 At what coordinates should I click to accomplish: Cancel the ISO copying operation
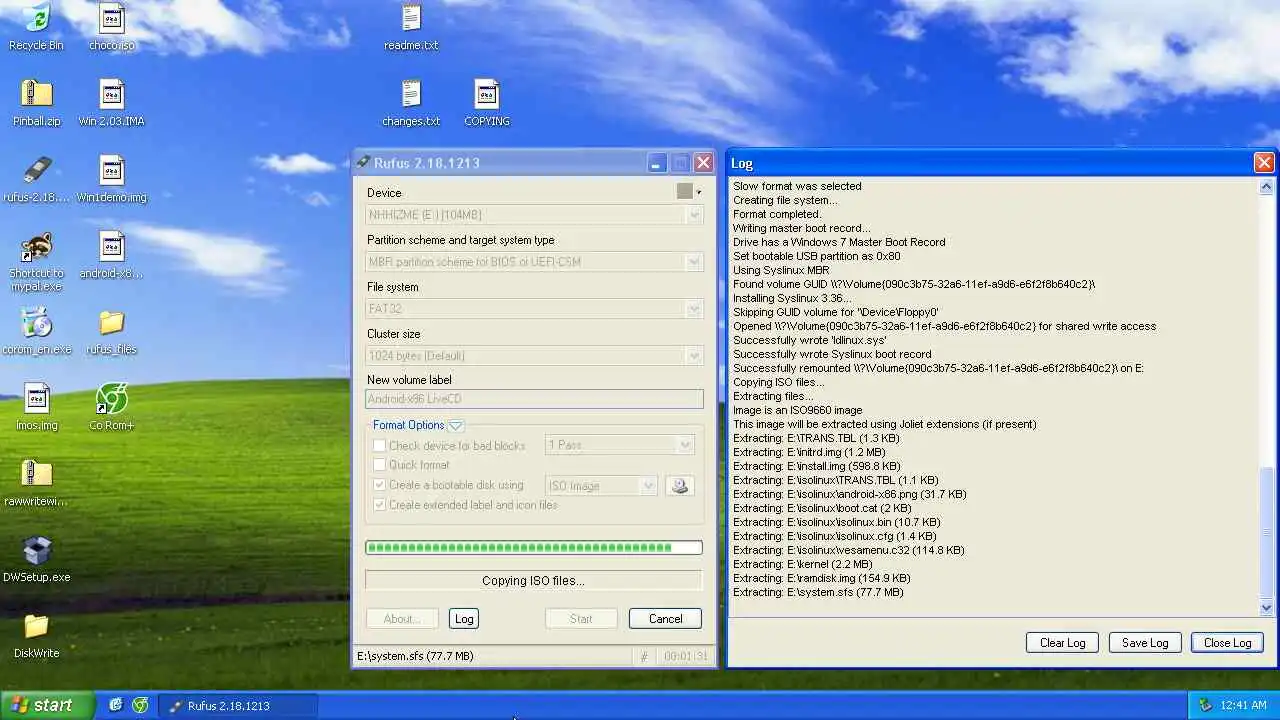pos(665,619)
